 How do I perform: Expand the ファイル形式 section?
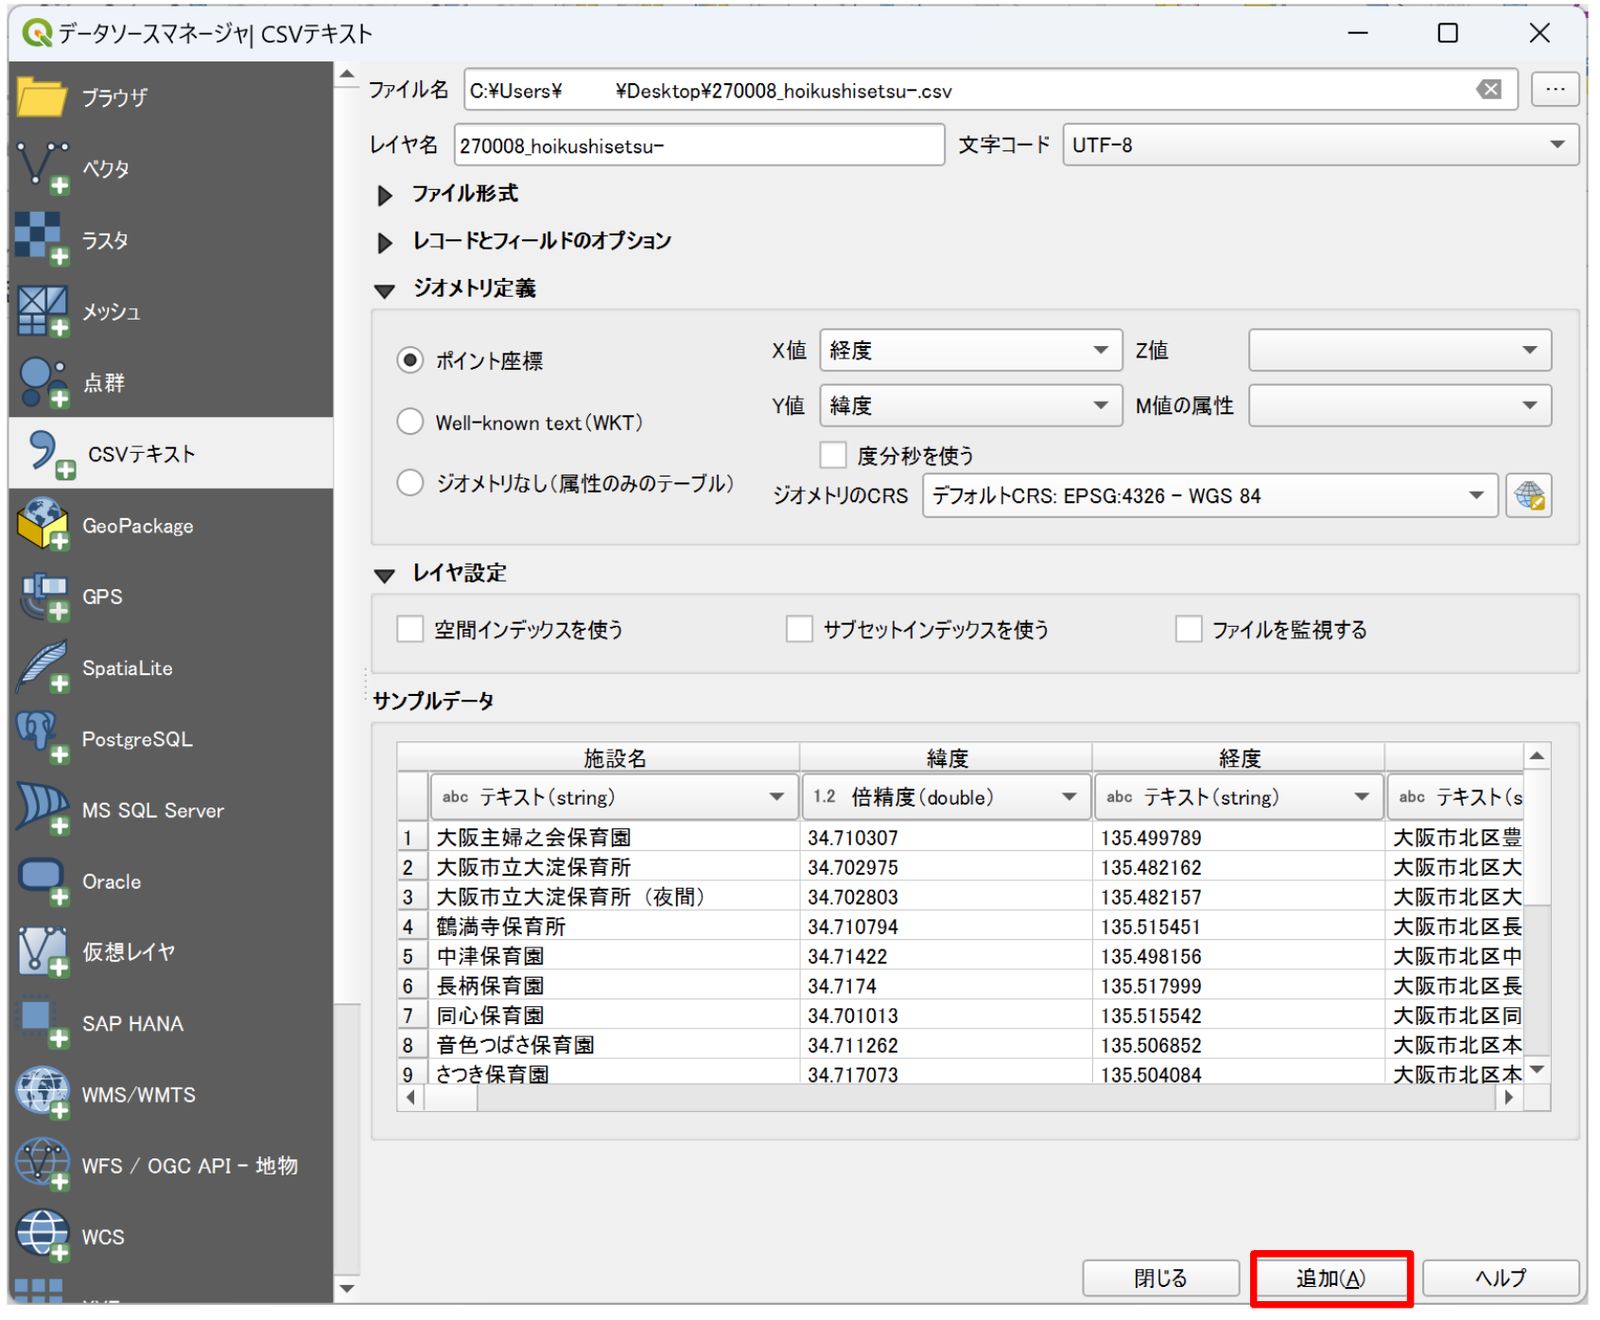(385, 195)
